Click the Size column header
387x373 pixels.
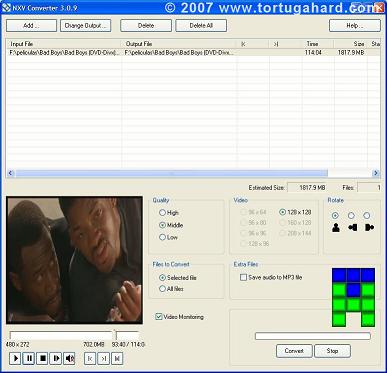(350, 44)
